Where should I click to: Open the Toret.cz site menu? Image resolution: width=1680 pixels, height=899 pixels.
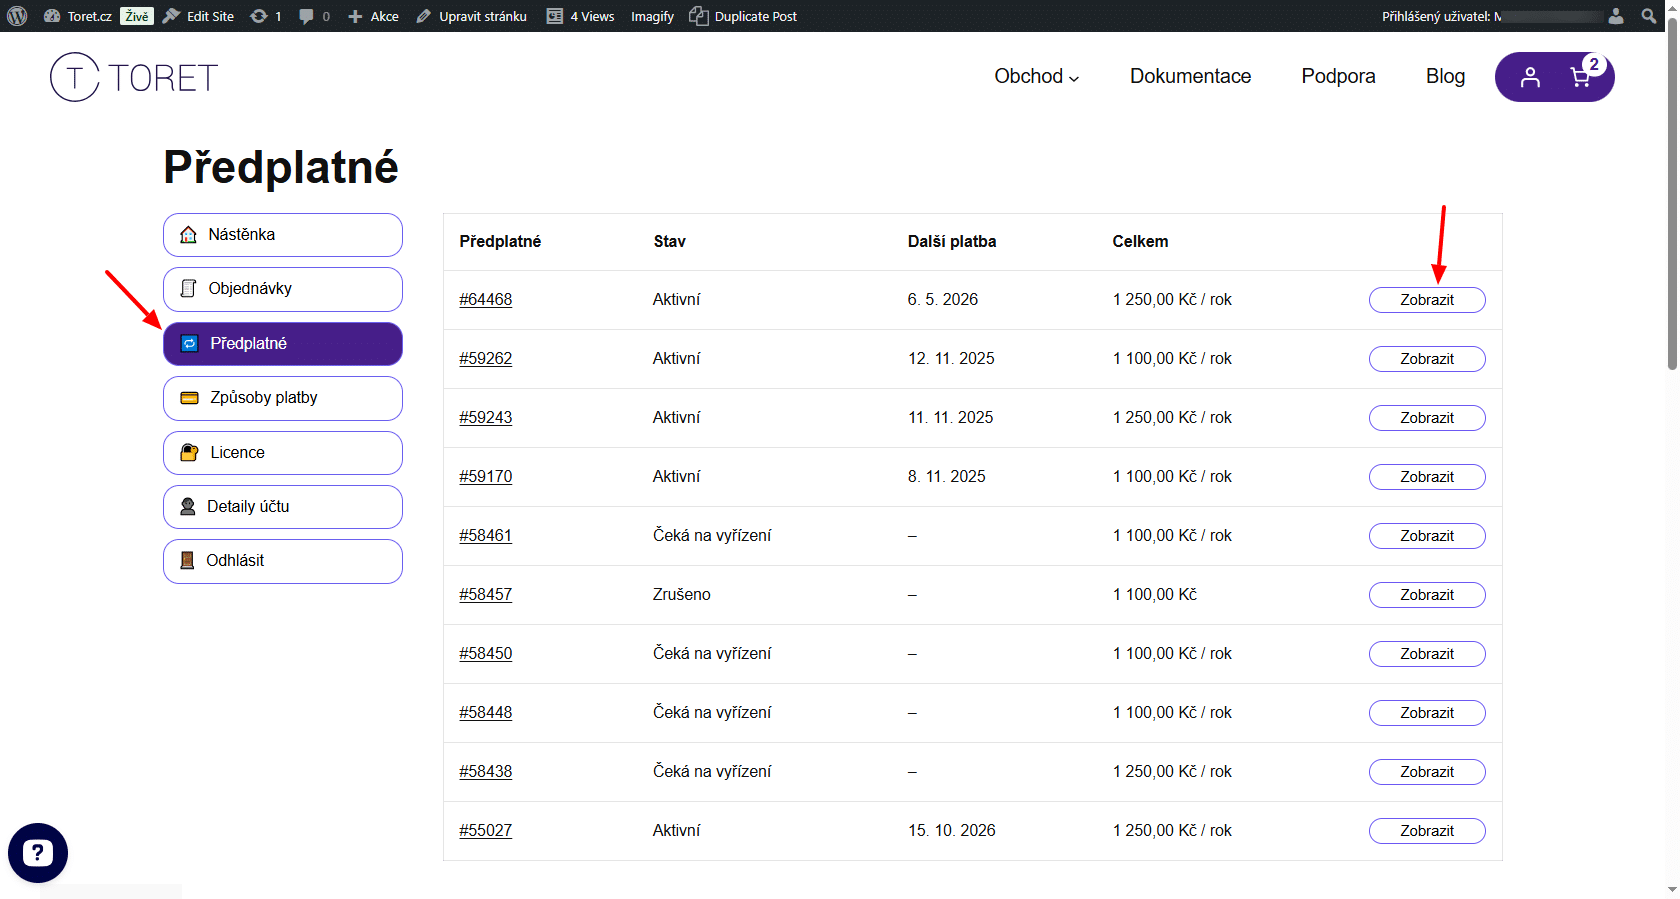tap(79, 16)
